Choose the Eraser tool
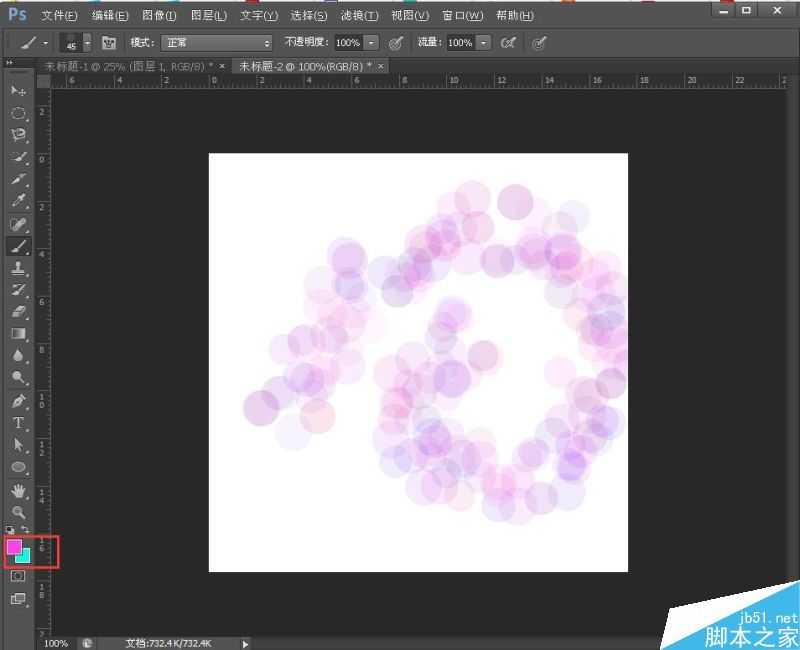800x650 pixels. tap(18, 312)
